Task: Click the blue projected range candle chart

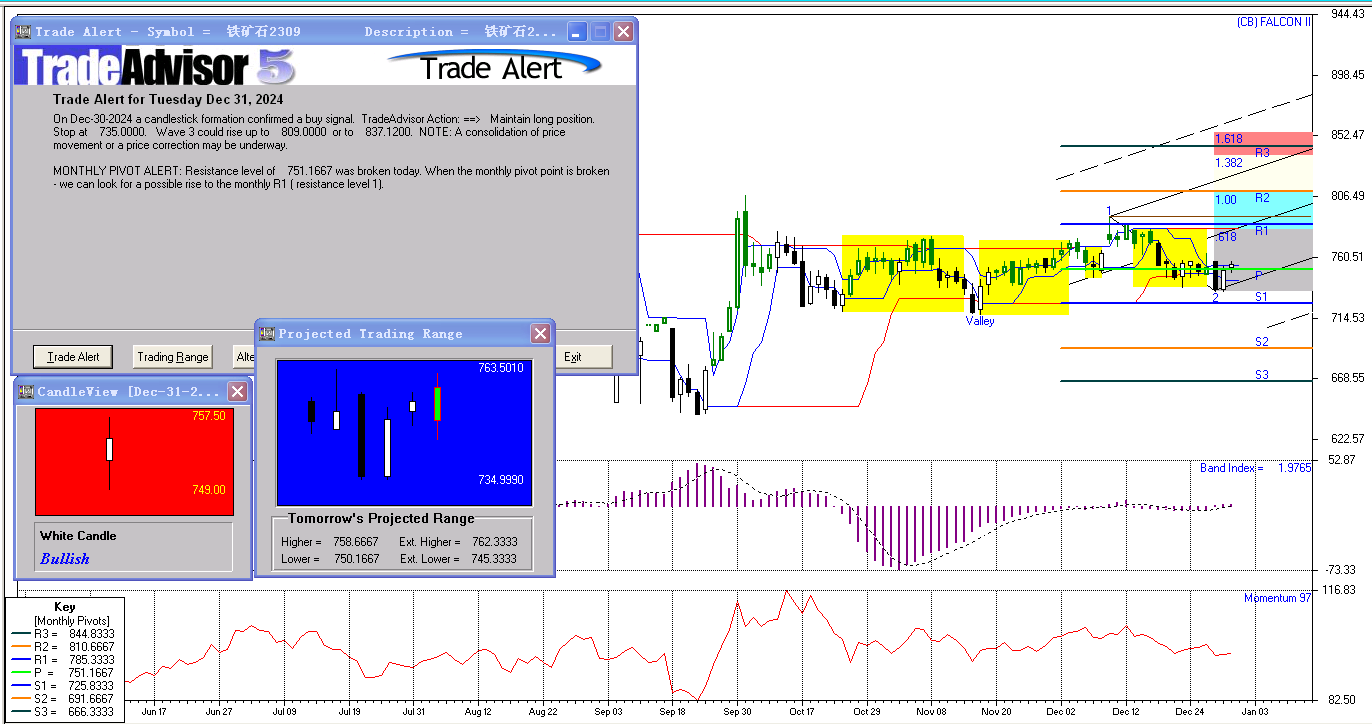Action: pos(404,433)
